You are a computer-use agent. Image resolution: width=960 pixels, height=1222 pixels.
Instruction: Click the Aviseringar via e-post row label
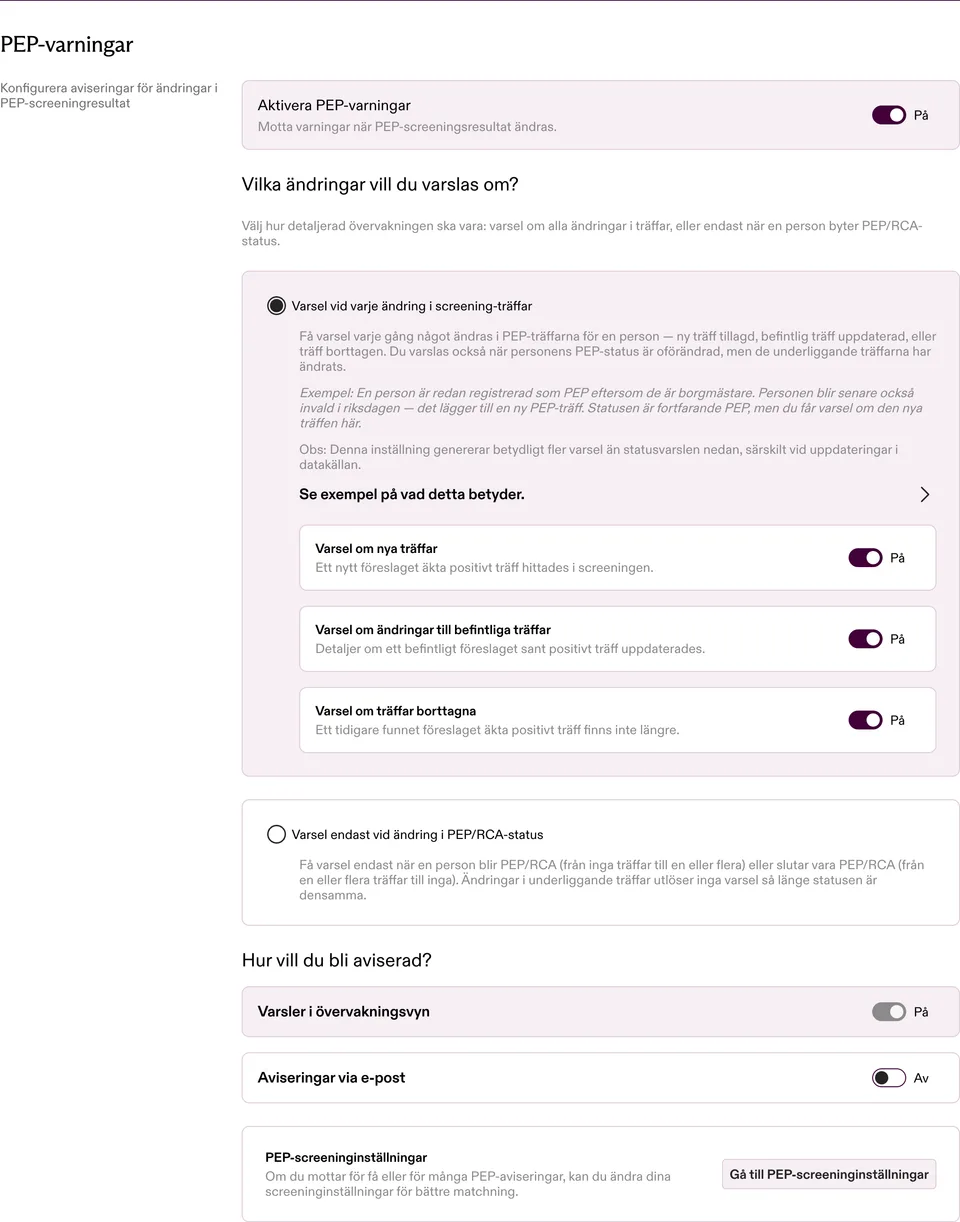coord(331,1078)
